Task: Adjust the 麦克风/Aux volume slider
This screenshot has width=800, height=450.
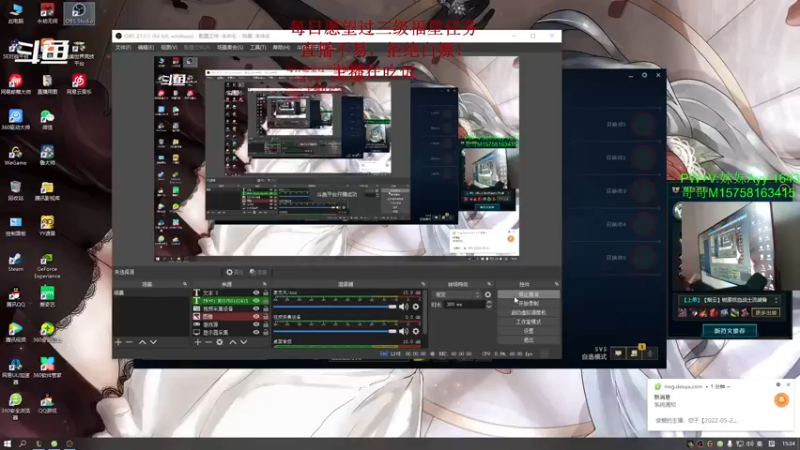Action: [x=335, y=307]
